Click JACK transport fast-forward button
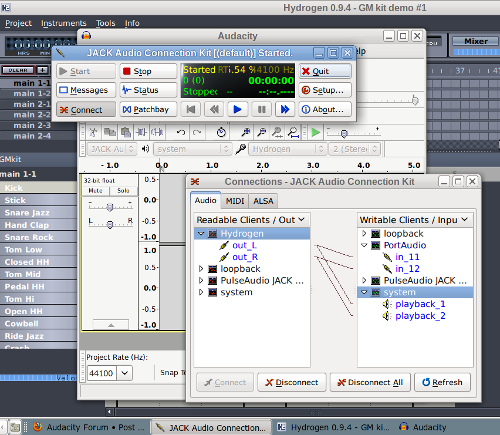This screenshot has width=500, height=435. 285,109
